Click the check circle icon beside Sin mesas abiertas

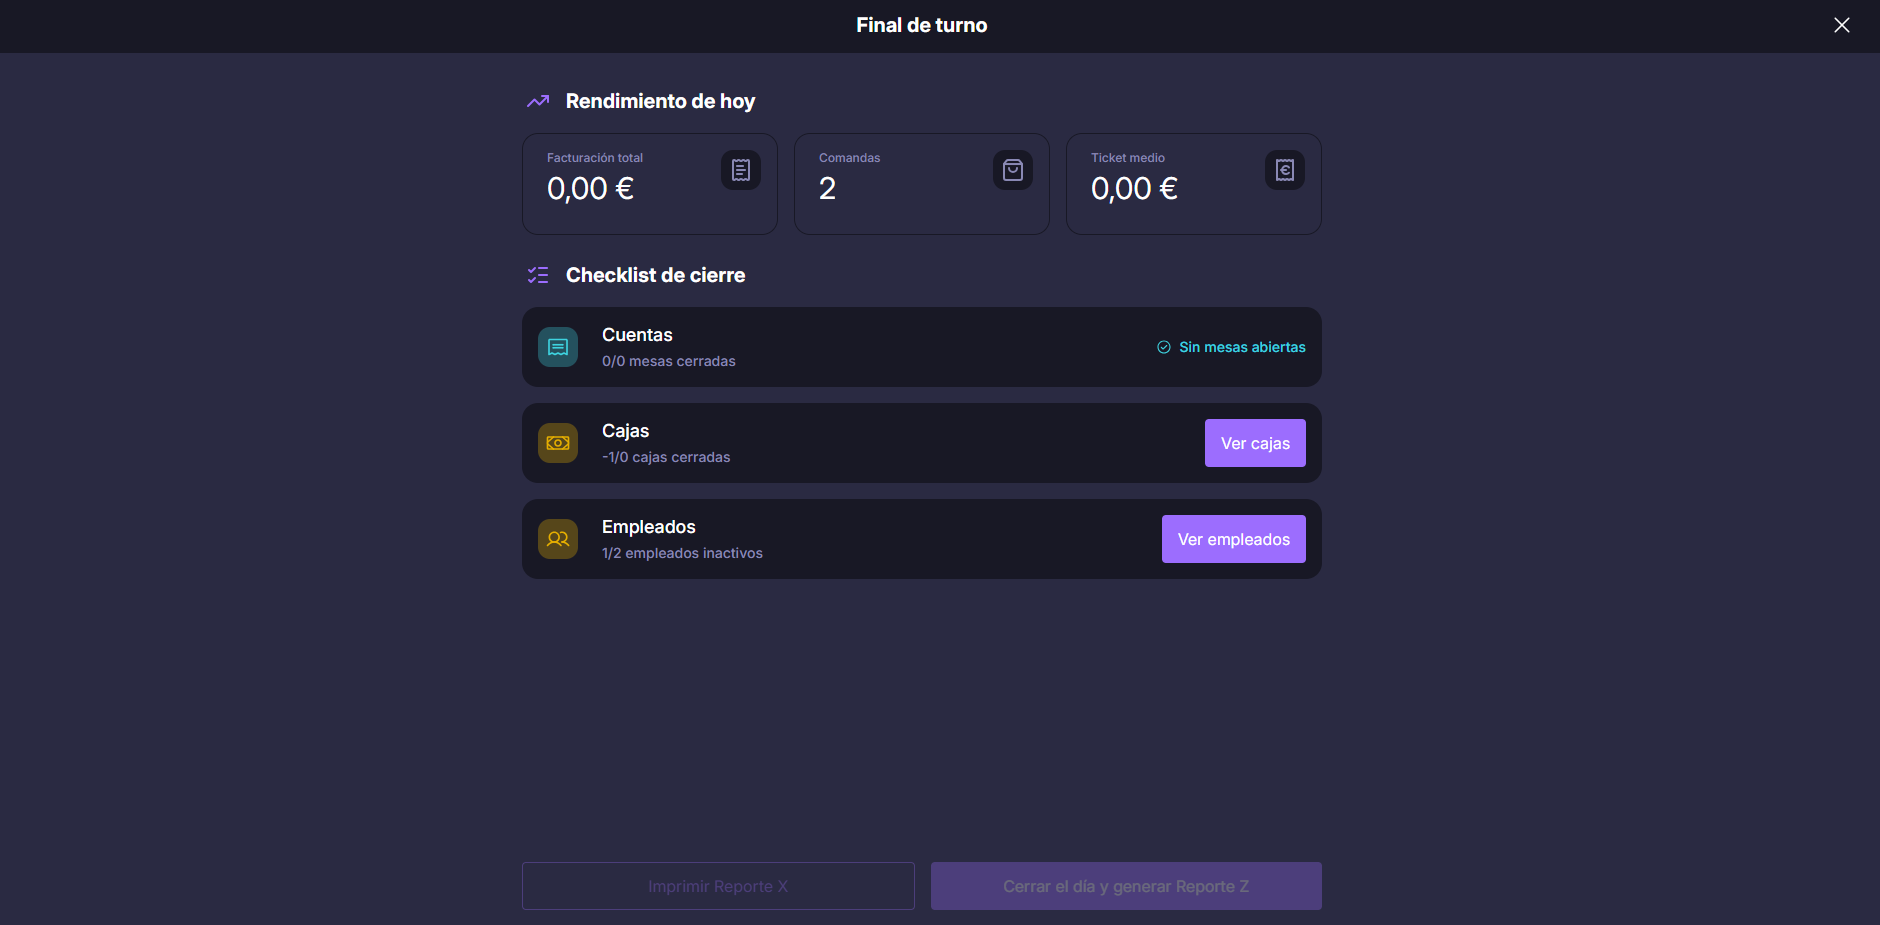click(x=1164, y=347)
